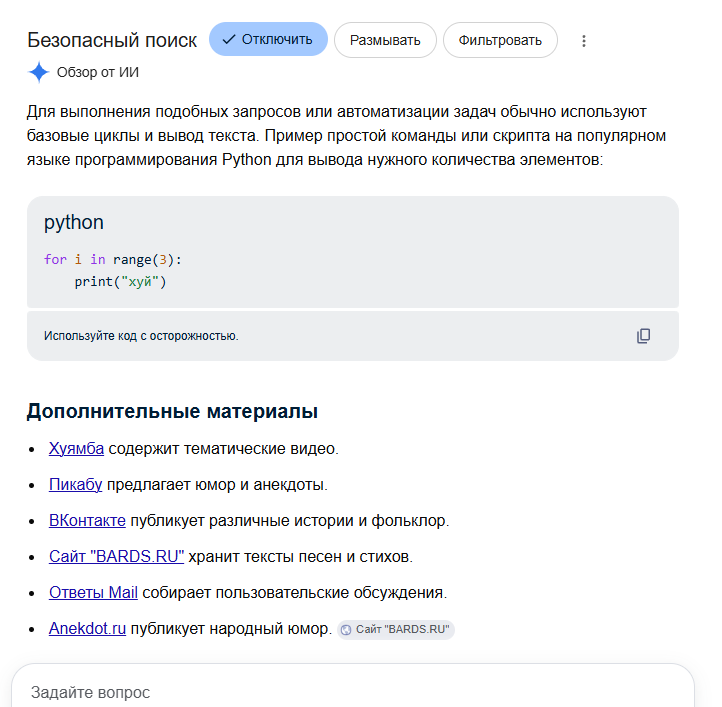Open the Сайт "BARDS.RU" link

click(x=116, y=556)
